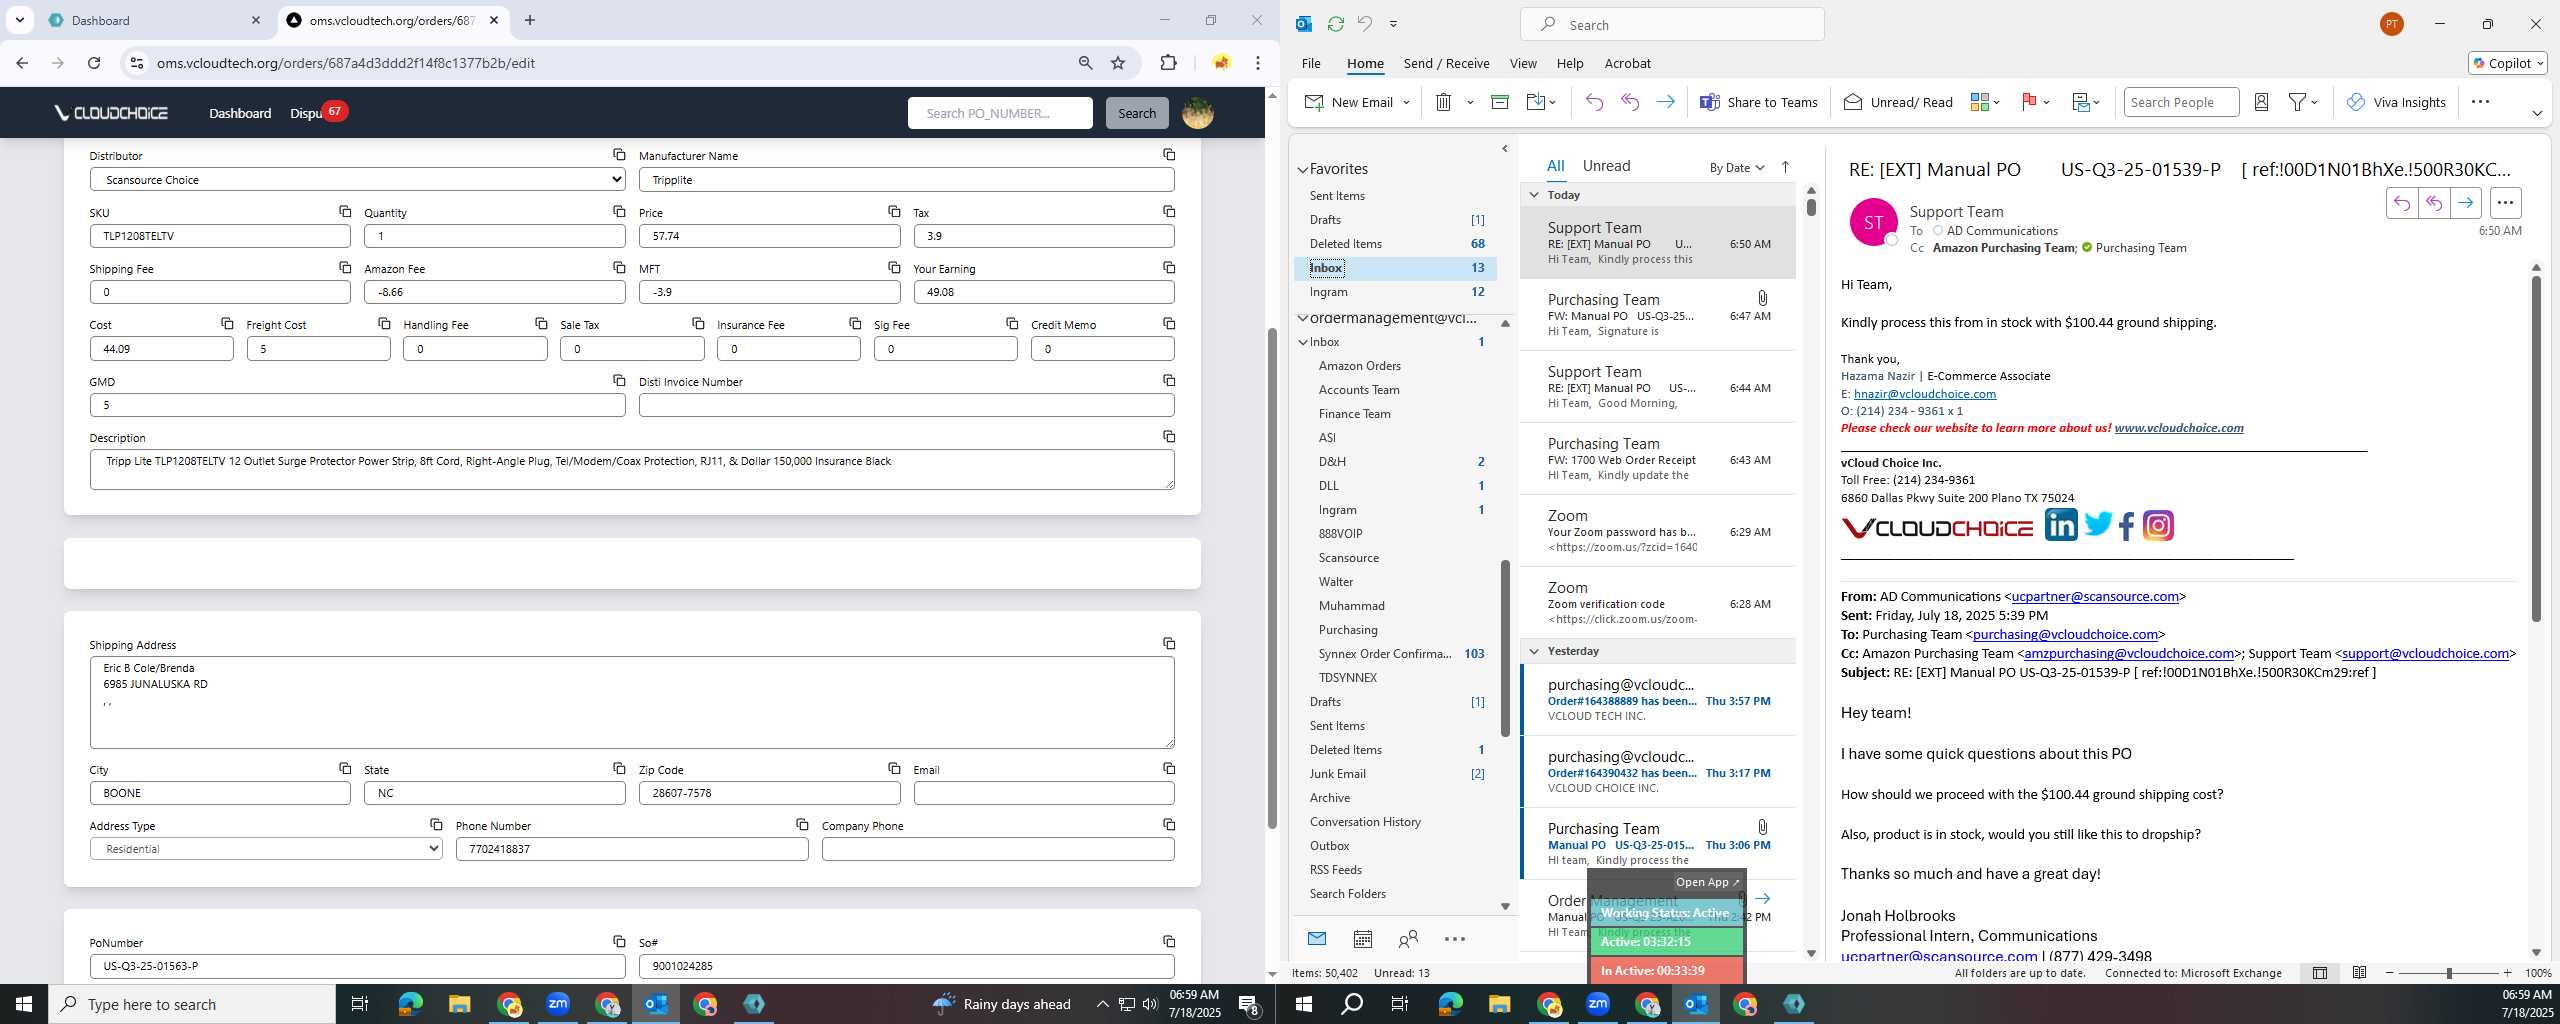Bookmark this page with star icon
2560x1024 pixels.
pyautogui.click(x=1118, y=63)
